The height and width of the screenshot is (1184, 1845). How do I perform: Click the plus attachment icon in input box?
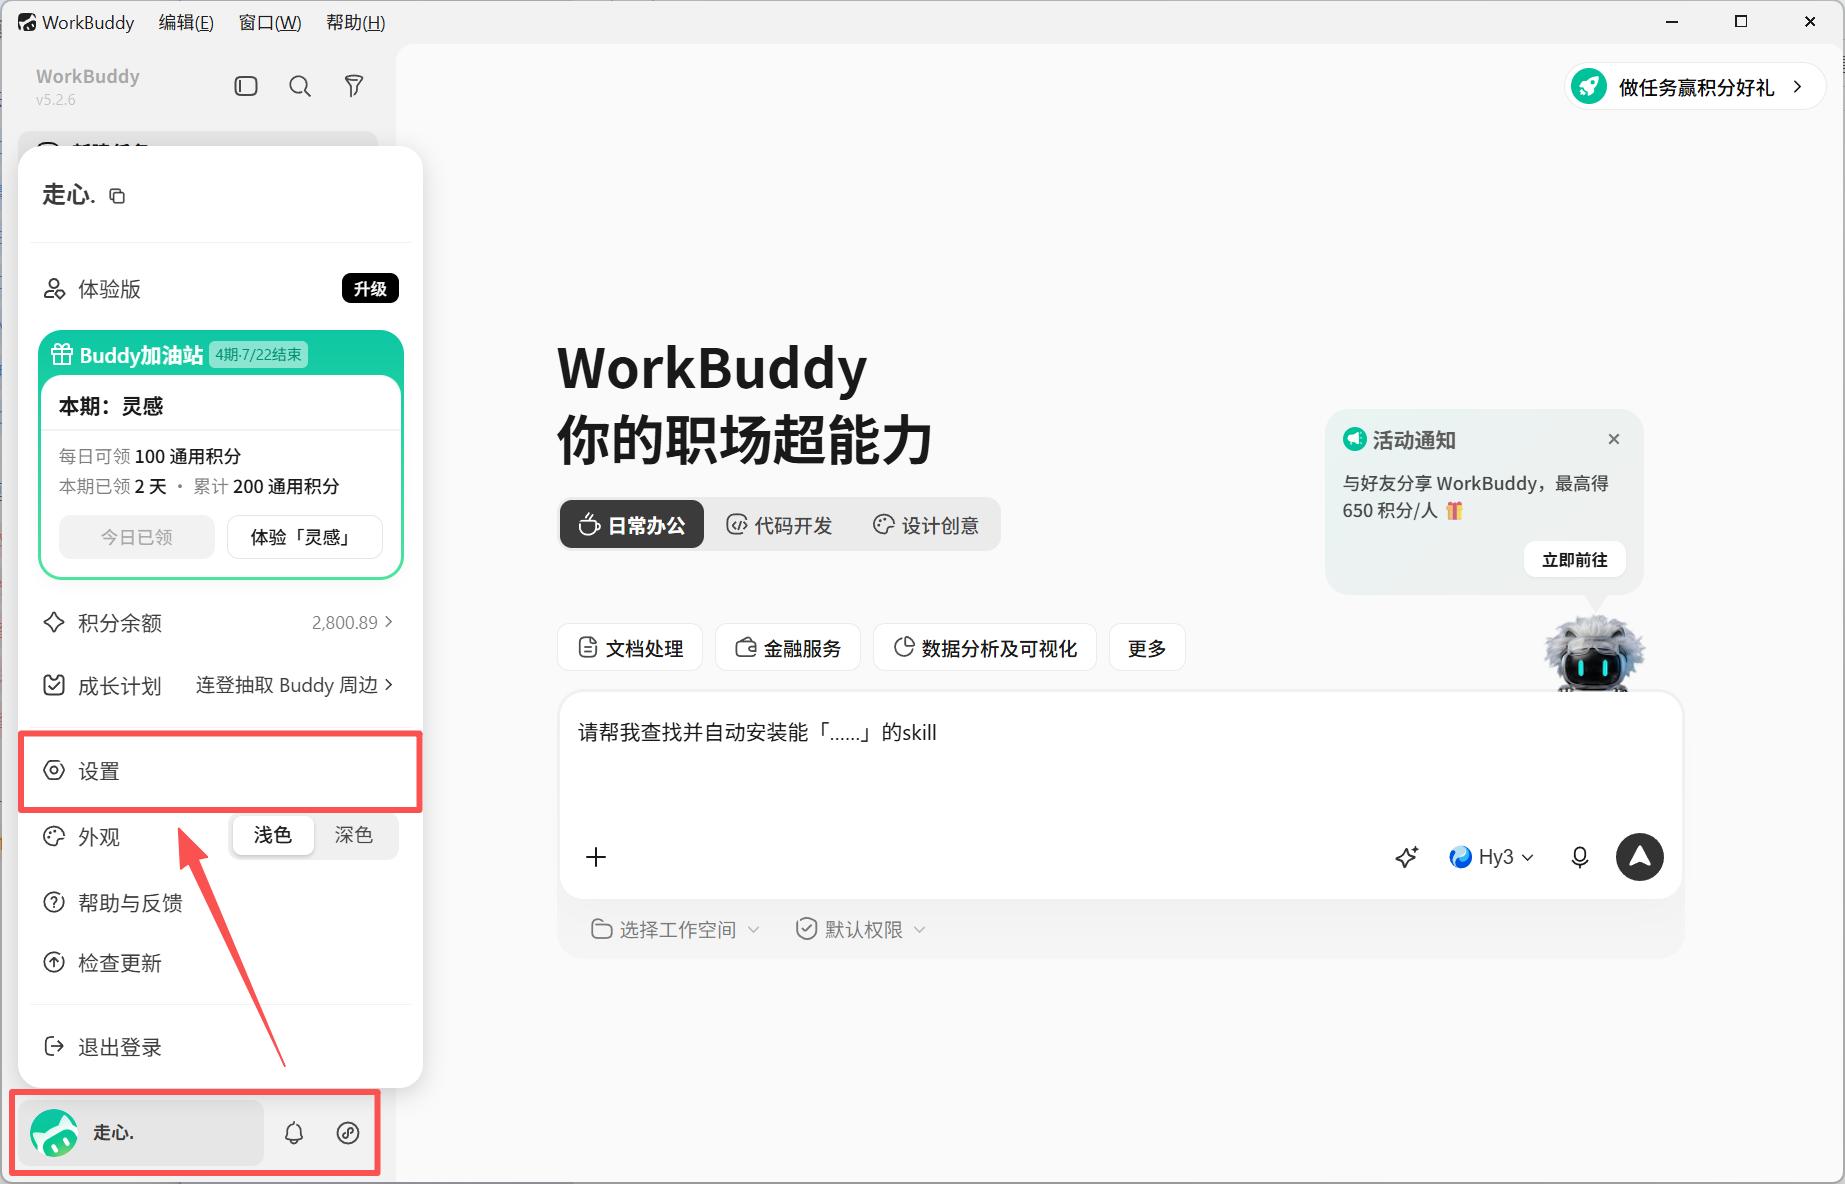click(x=596, y=857)
